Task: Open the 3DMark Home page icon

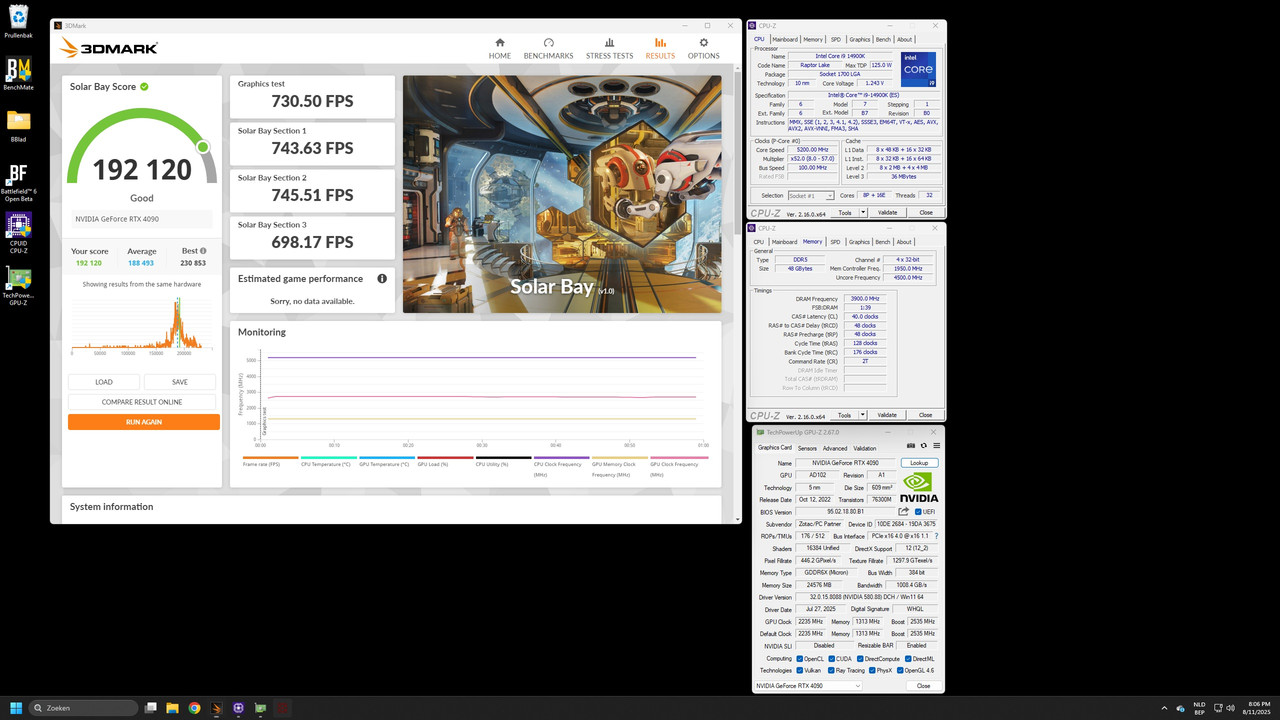Action: (x=500, y=43)
